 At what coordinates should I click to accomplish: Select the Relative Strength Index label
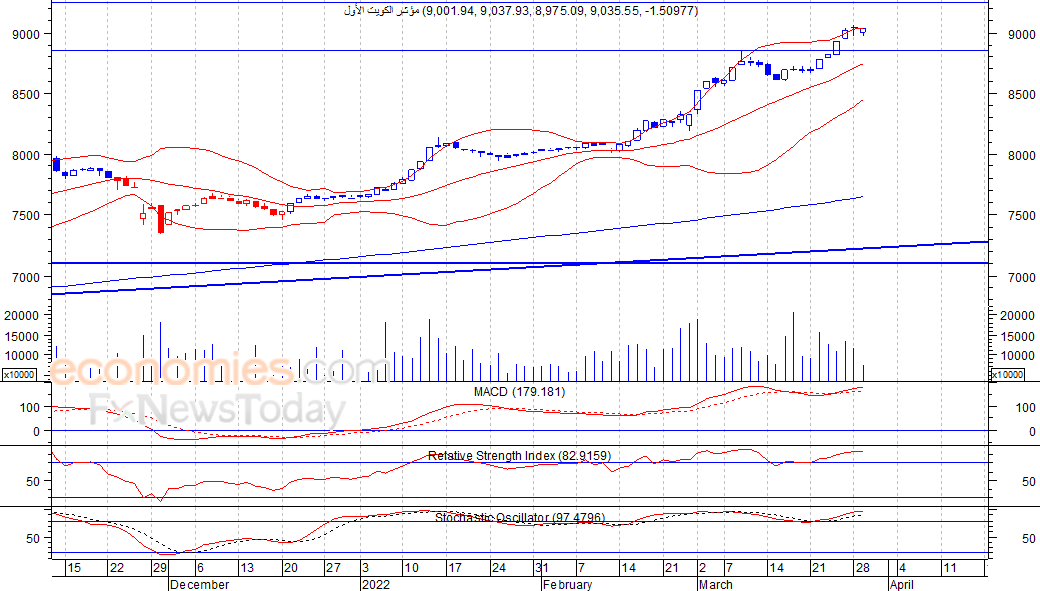[519, 456]
